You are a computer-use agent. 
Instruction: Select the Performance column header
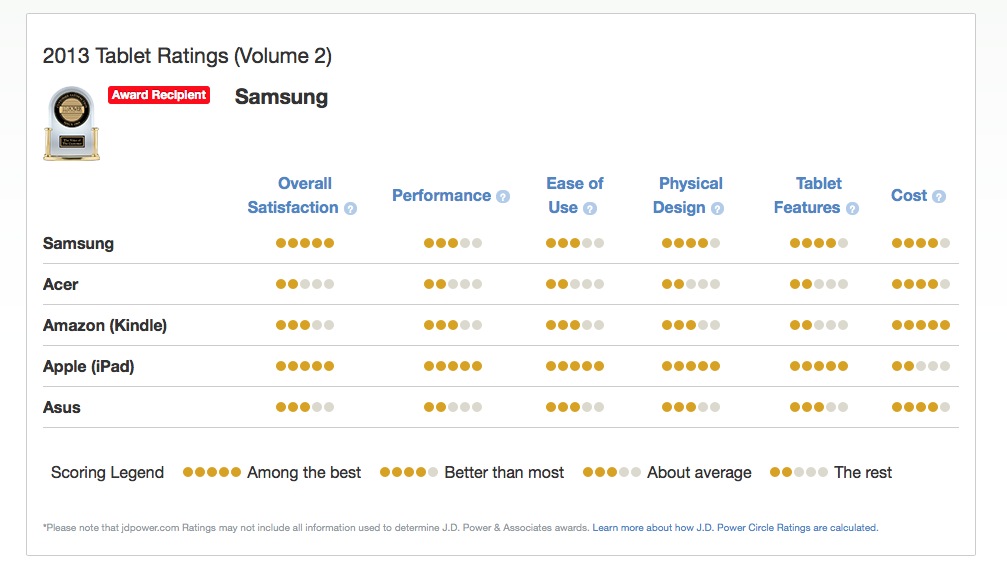click(441, 196)
